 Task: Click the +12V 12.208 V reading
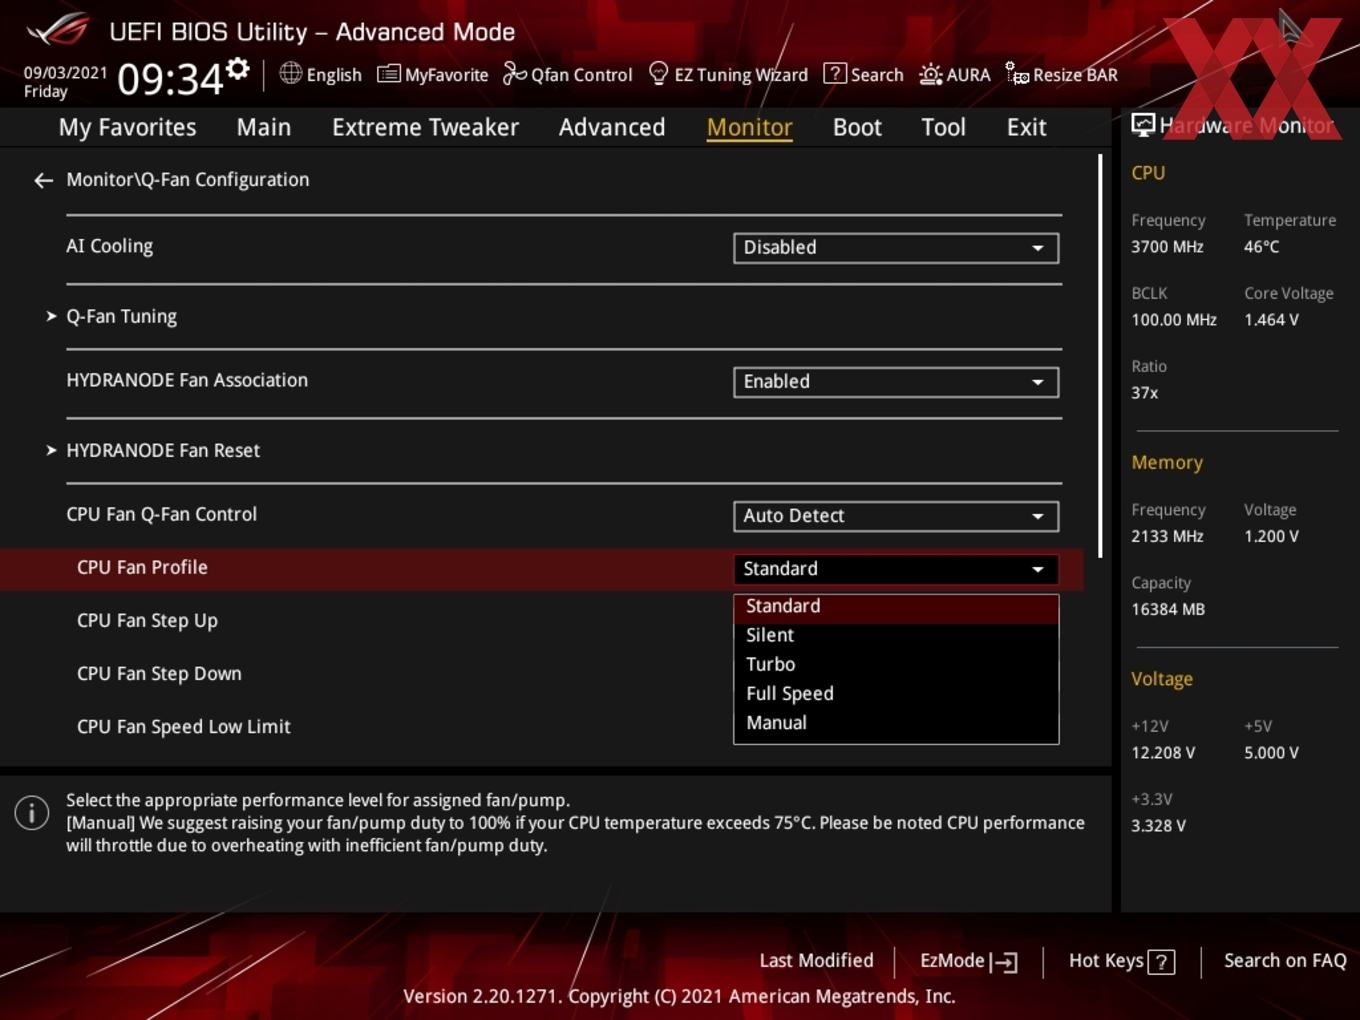1163,753
